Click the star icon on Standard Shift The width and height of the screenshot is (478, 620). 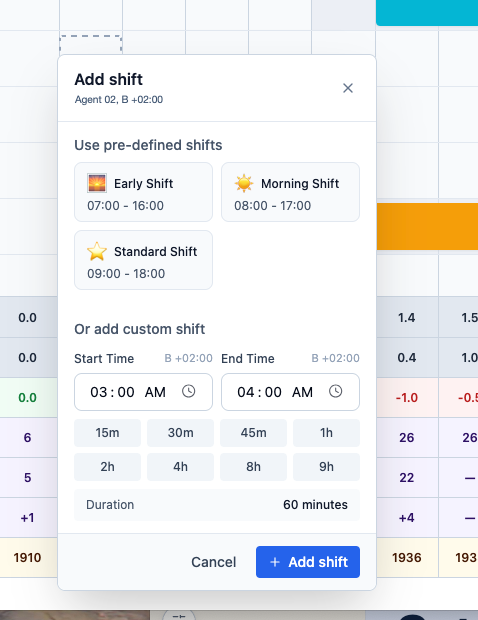97,251
